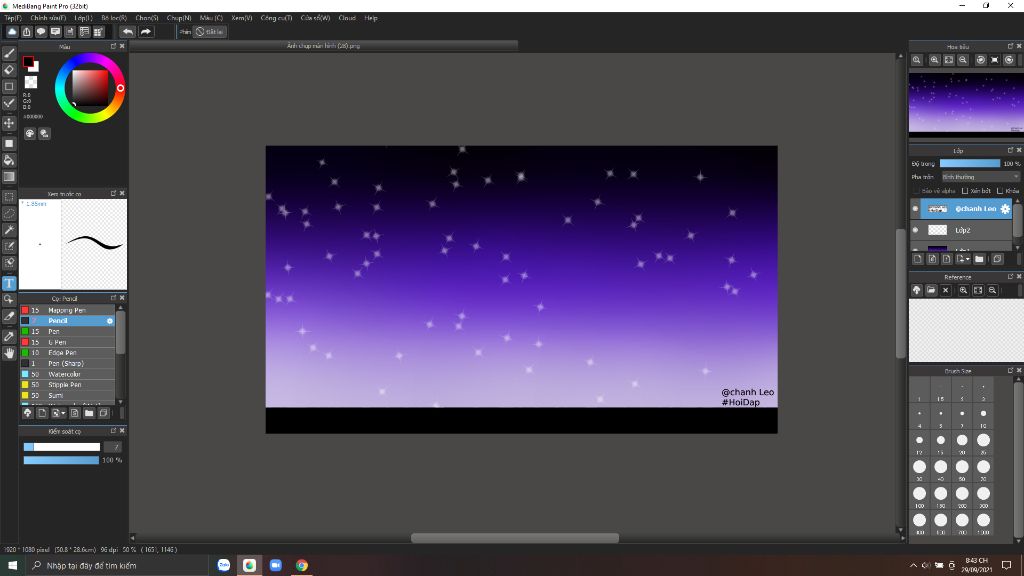
Task: Select the Edge Pen brush
Action: click(67, 353)
